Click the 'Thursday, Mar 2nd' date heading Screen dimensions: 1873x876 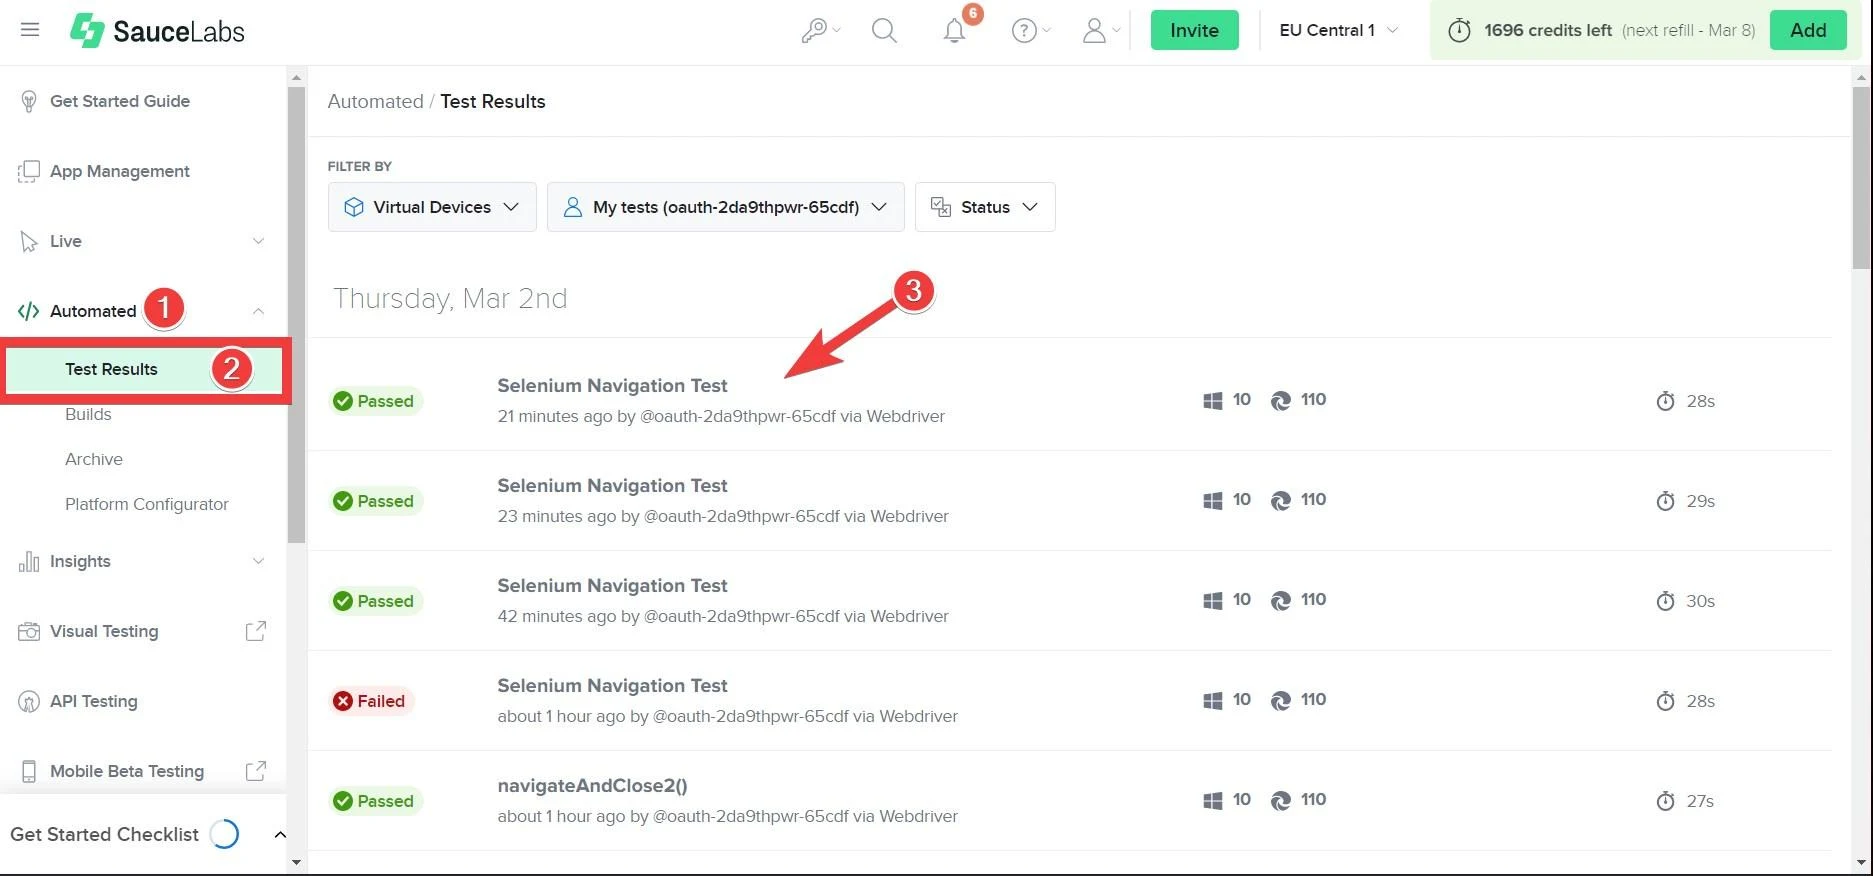coord(450,298)
